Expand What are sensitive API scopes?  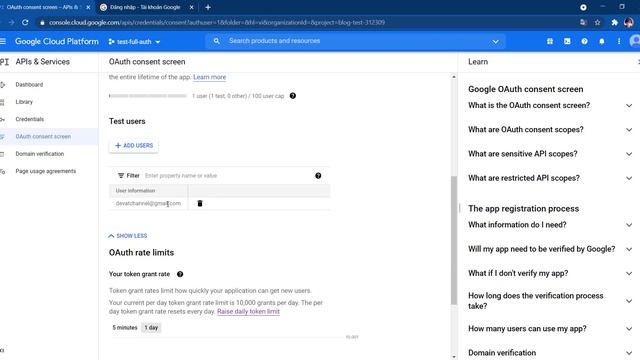[550, 154]
